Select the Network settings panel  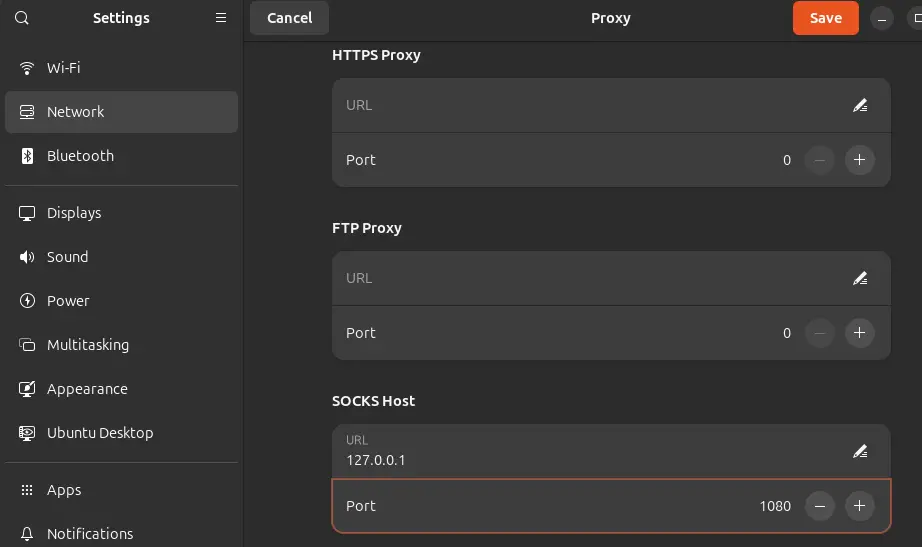[x=121, y=112]
